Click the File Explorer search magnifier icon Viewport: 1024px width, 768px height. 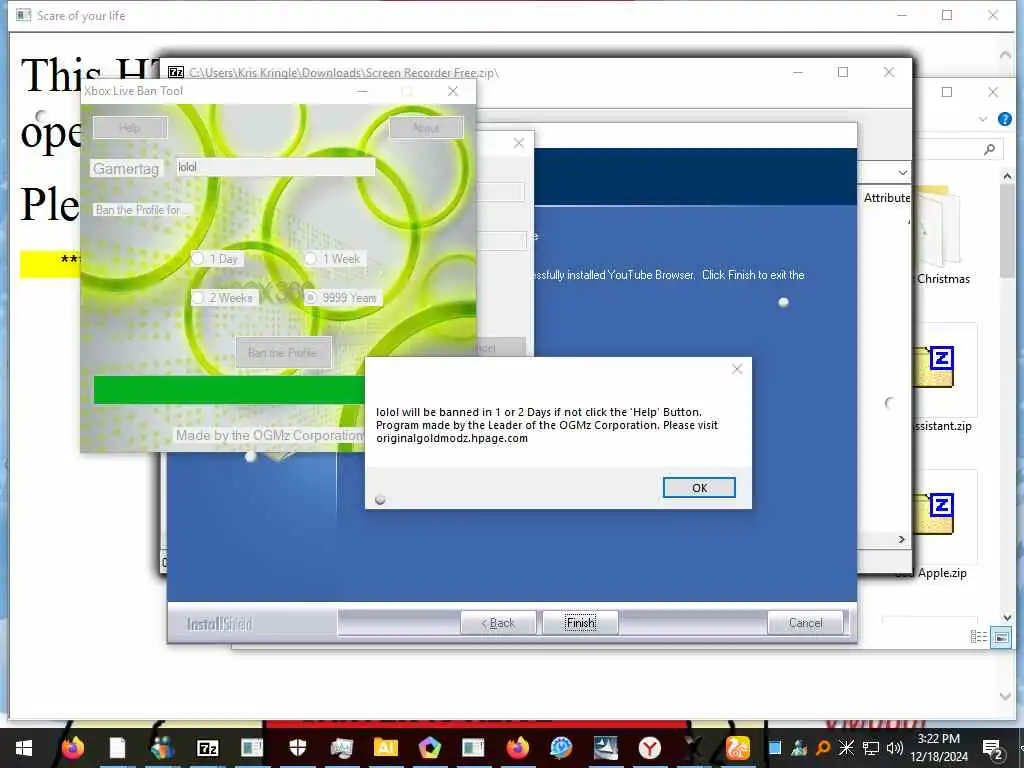(989, 150)
